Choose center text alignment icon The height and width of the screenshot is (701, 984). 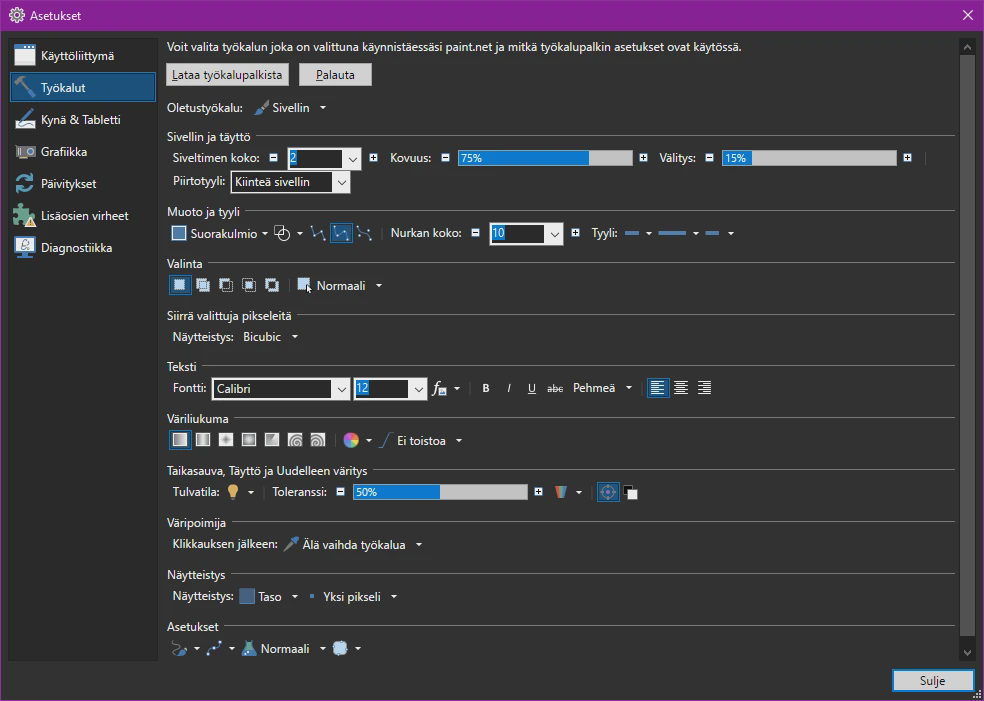[681, 388]
